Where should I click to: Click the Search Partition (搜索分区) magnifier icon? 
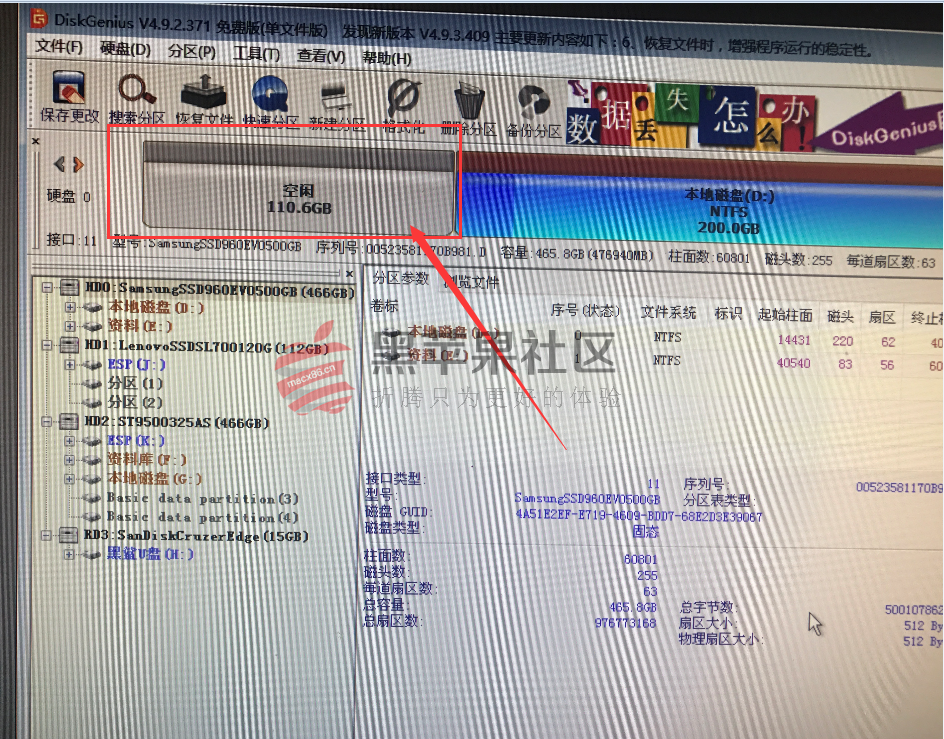137,90
